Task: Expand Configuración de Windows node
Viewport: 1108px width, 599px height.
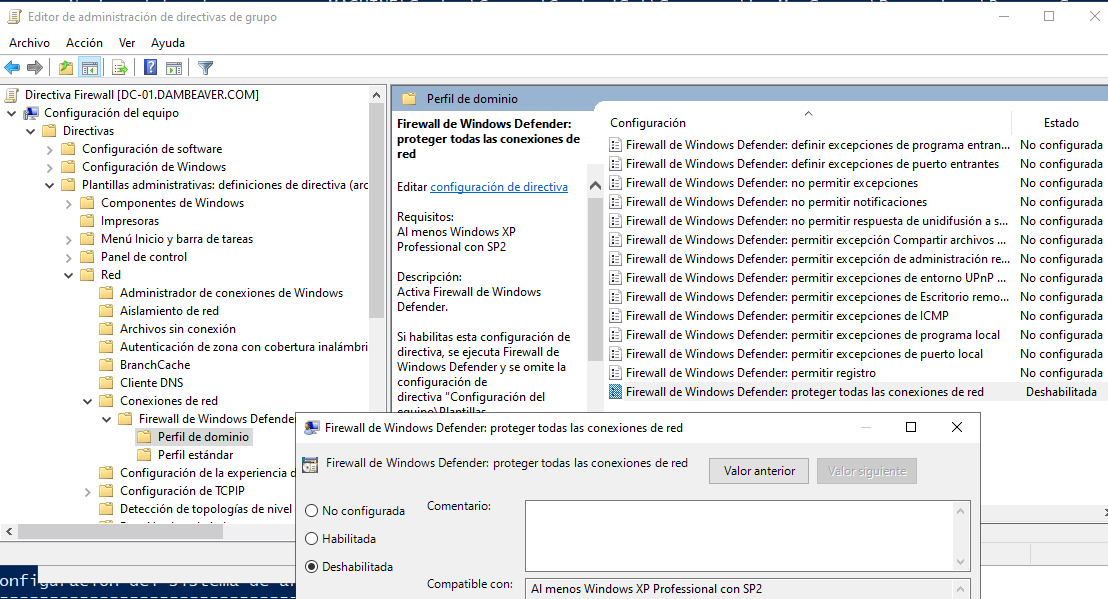Action: click(49, 167)
